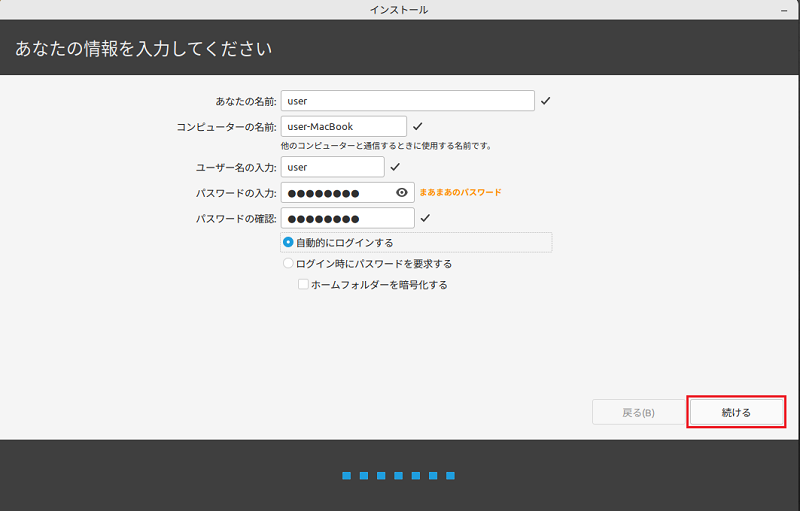Focus the ユーザー名の入力 field
The image size is (800, 511).
(333, 167)
